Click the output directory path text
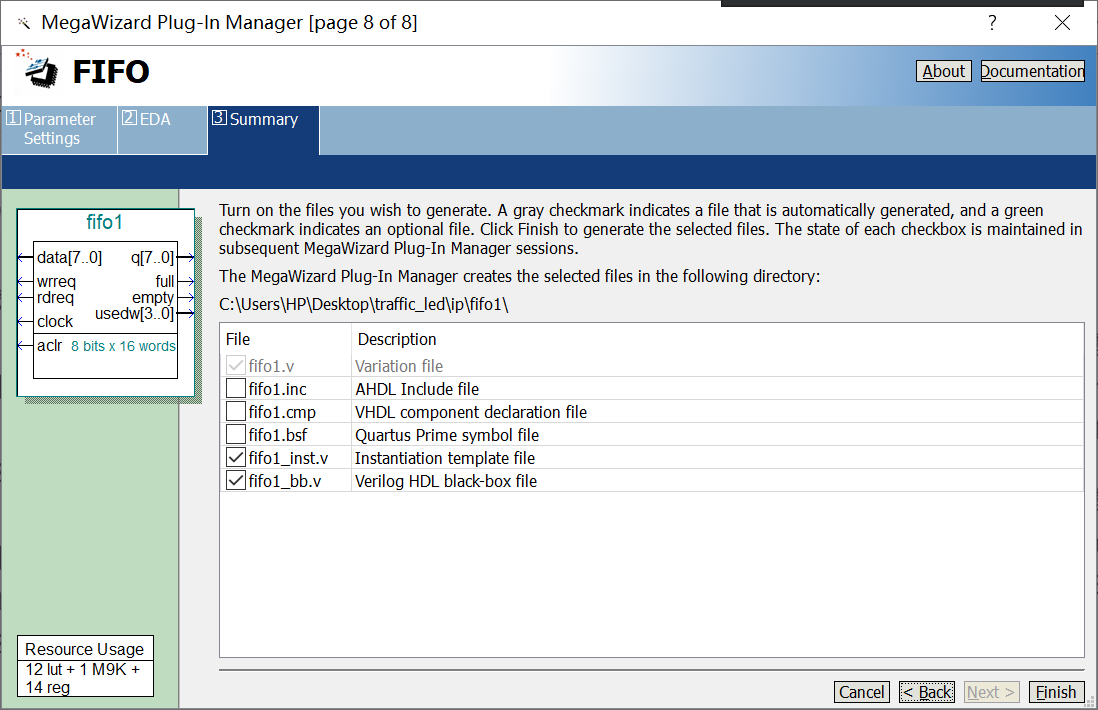The height and width of the screenshot is (710, 1098). 363,305
